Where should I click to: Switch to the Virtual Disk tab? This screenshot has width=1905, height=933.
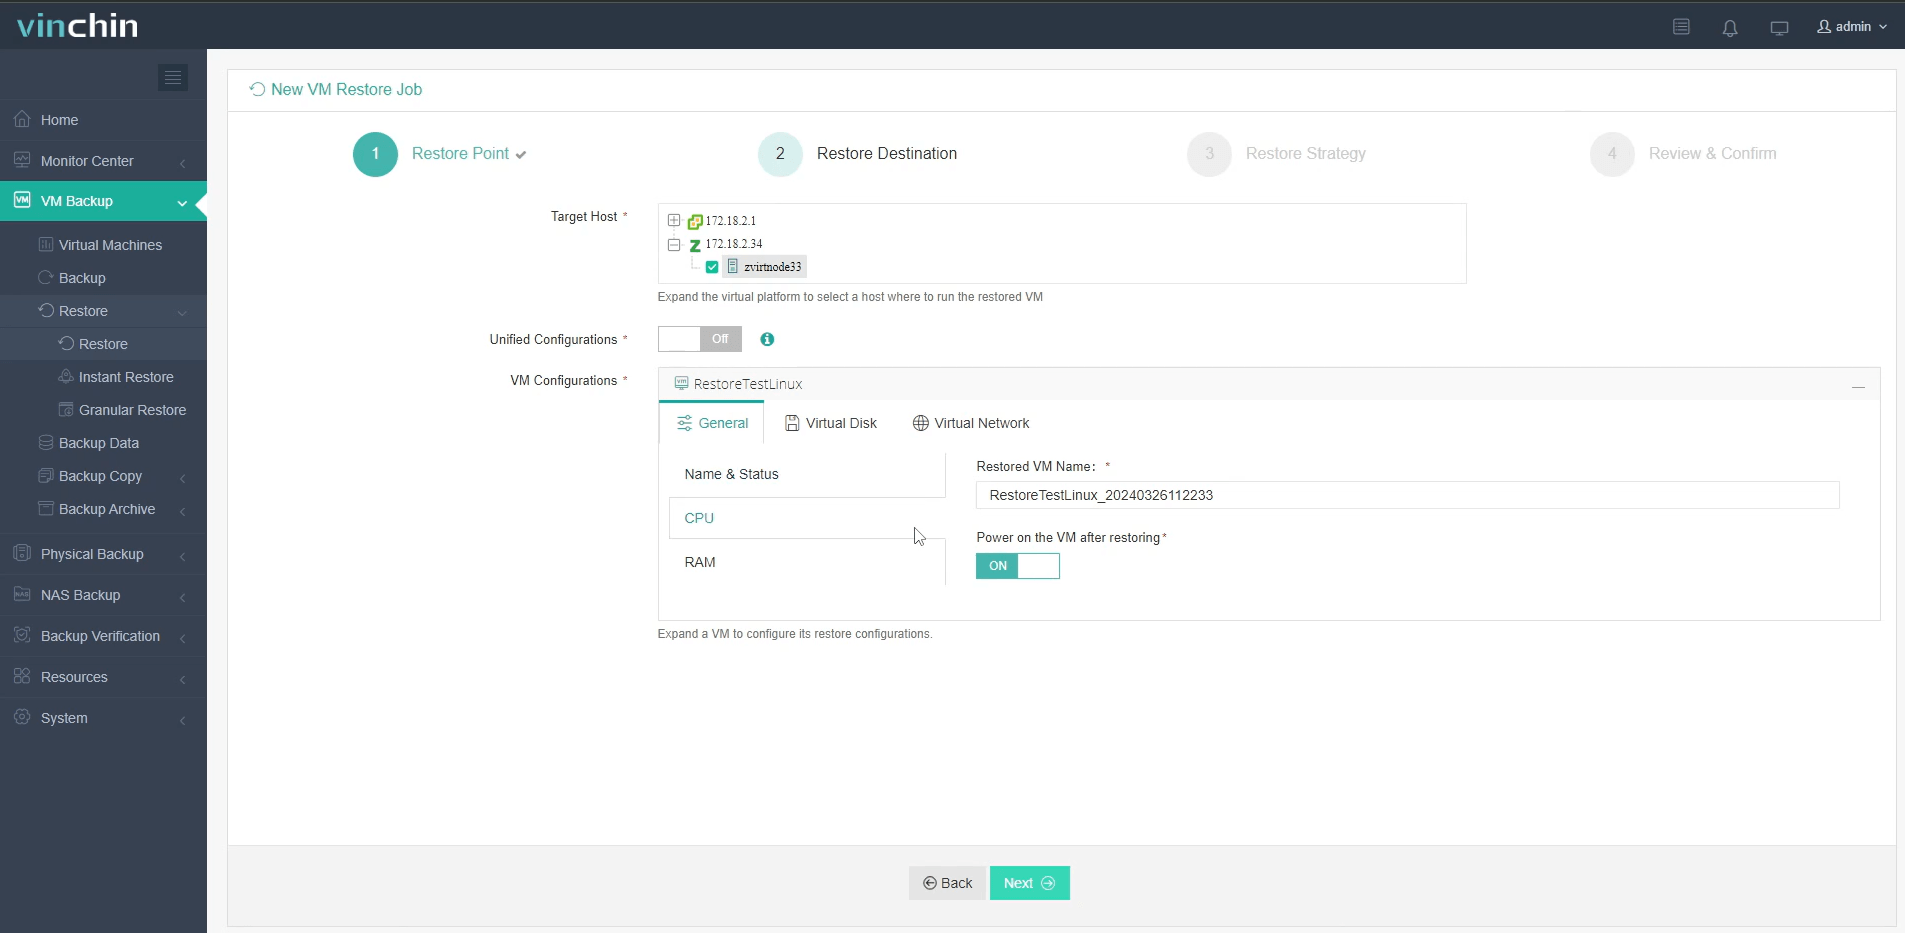pyautogui.click(x=841, y=423)
